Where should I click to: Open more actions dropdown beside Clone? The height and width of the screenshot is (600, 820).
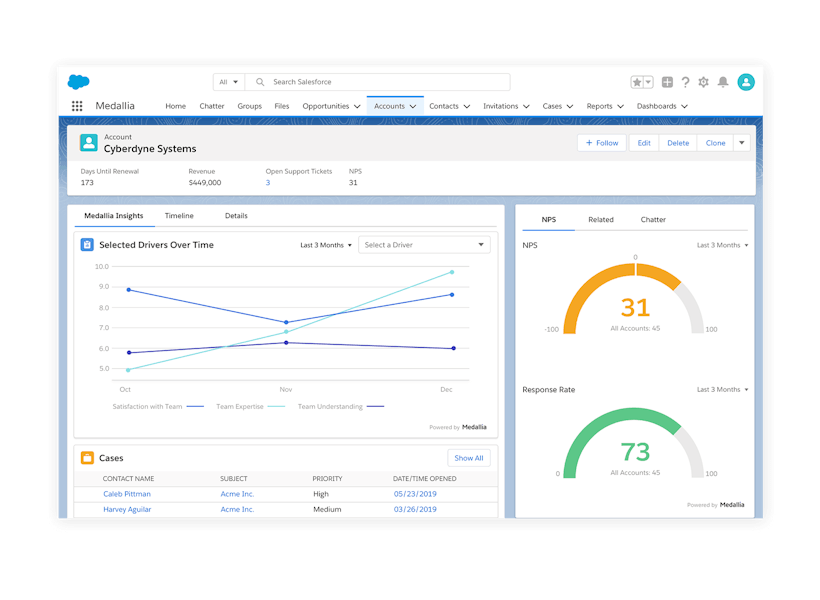(x=742, y=143)
